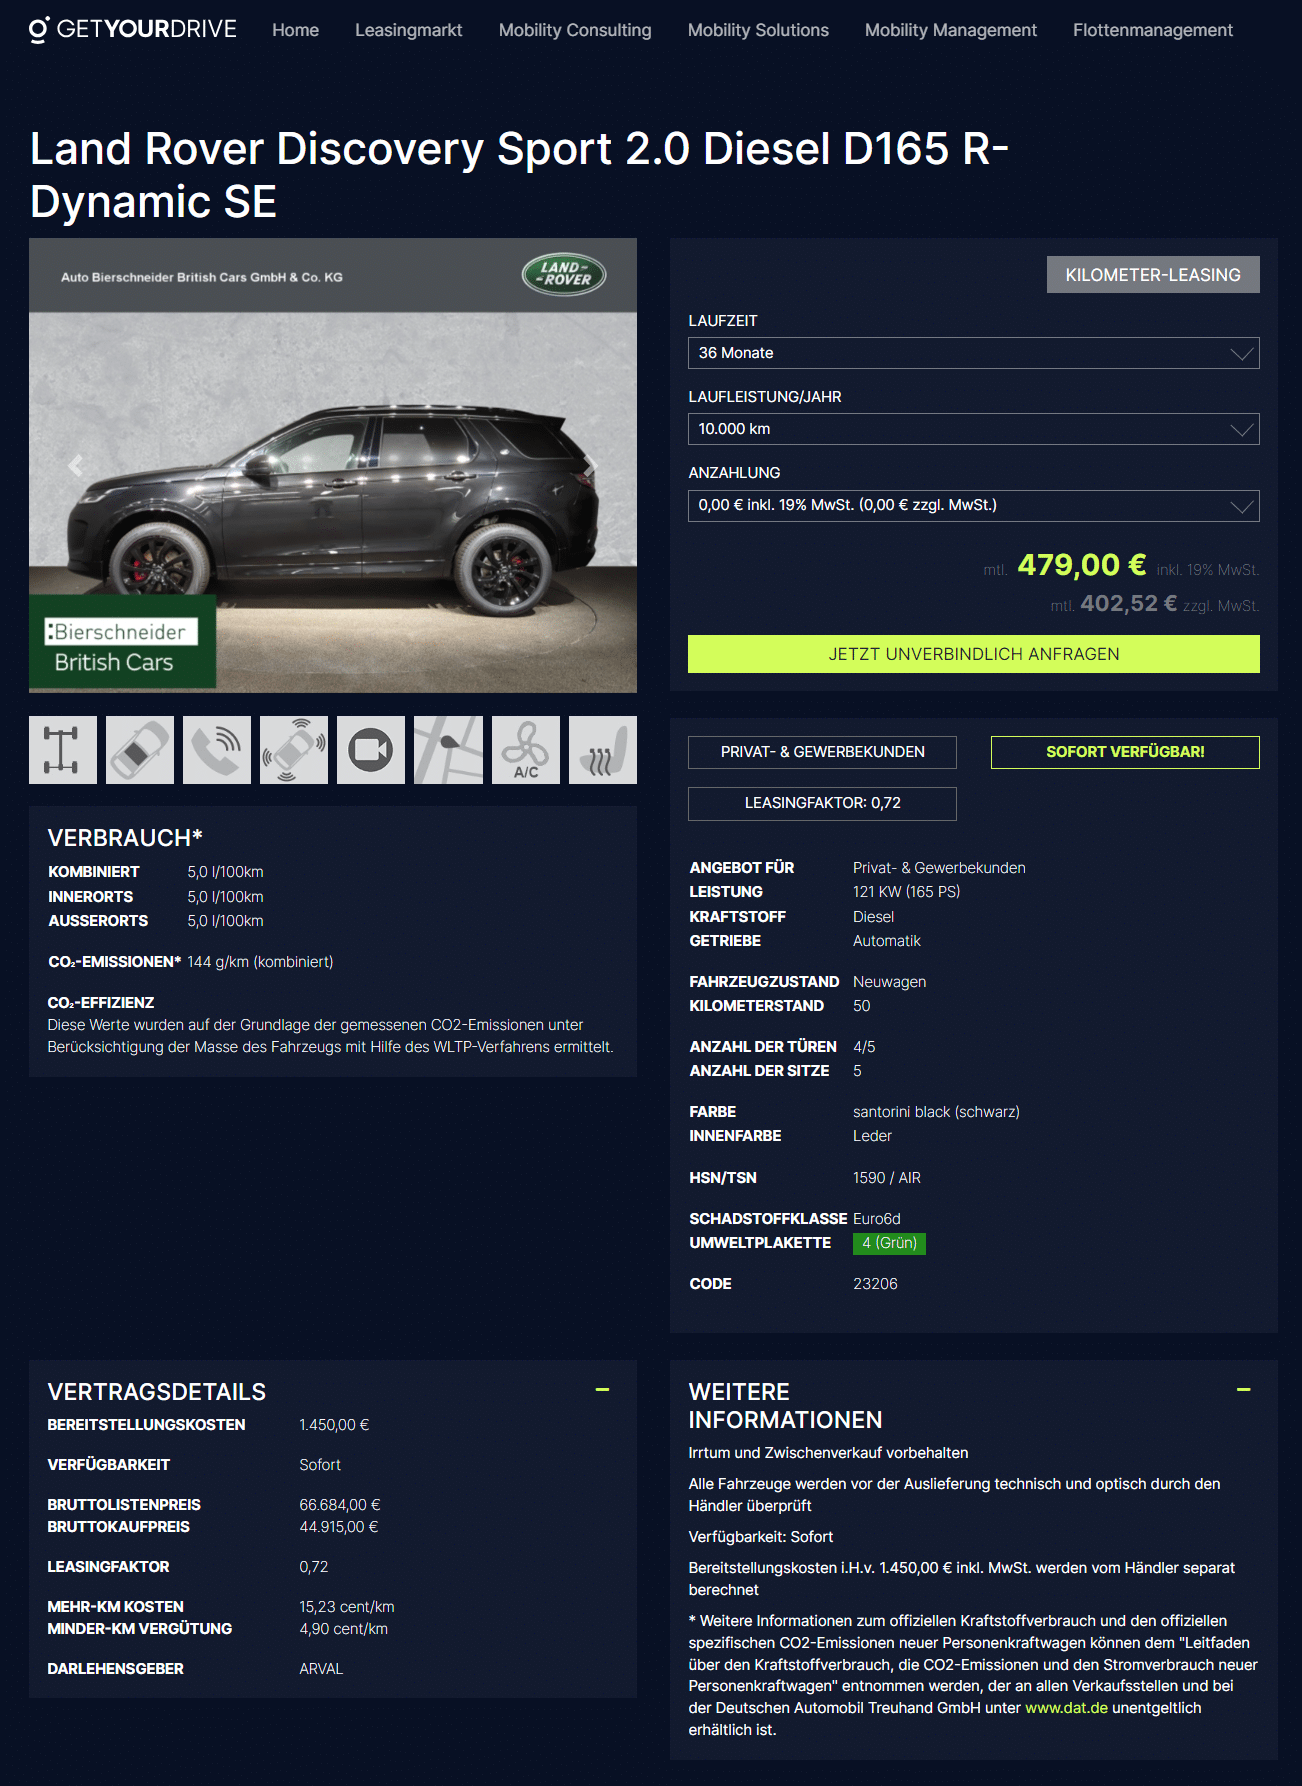Click the color value santorini black (schwarz)
The width and height of the screenshot is (1302, 1786).
tap(936, 1112)
